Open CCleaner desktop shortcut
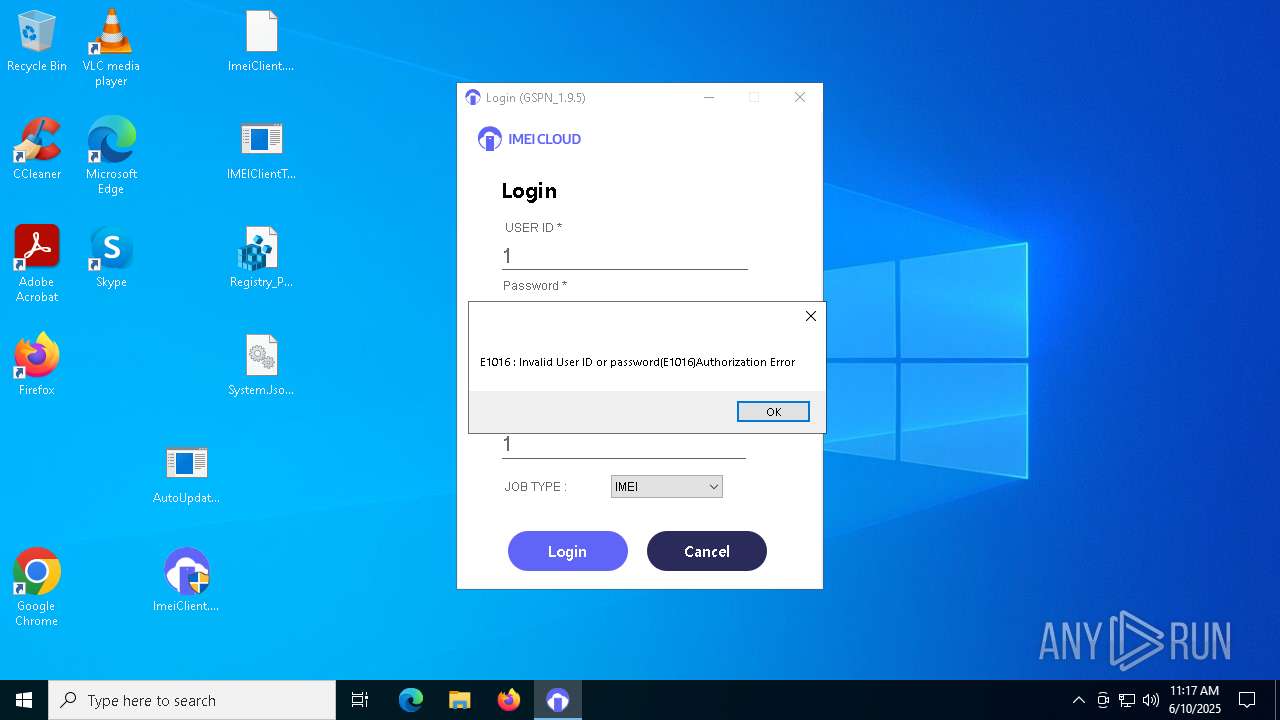Viewport: 1280px width, 720px height. click(37, 150)
